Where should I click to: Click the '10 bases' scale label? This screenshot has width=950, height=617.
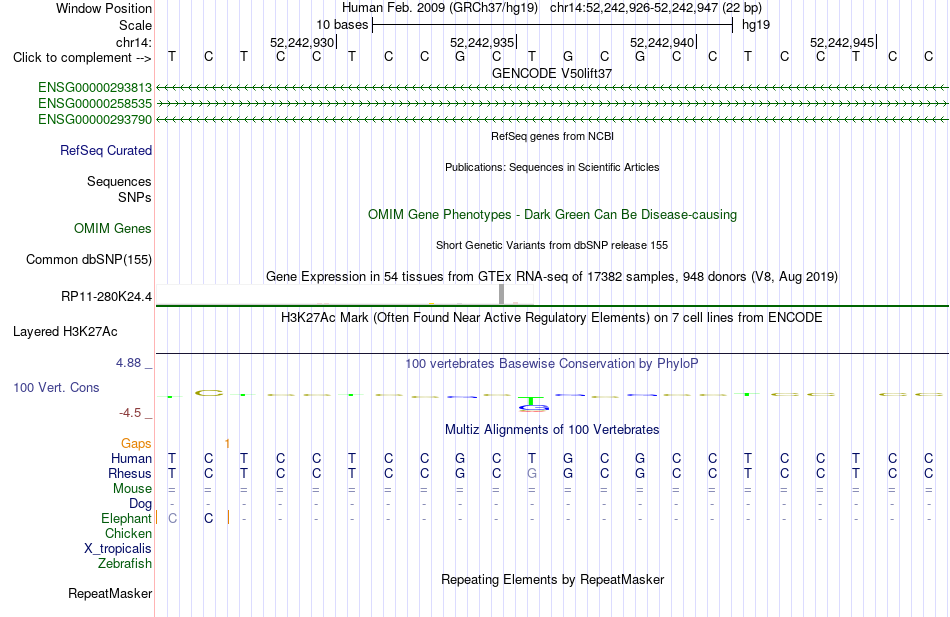342,25
